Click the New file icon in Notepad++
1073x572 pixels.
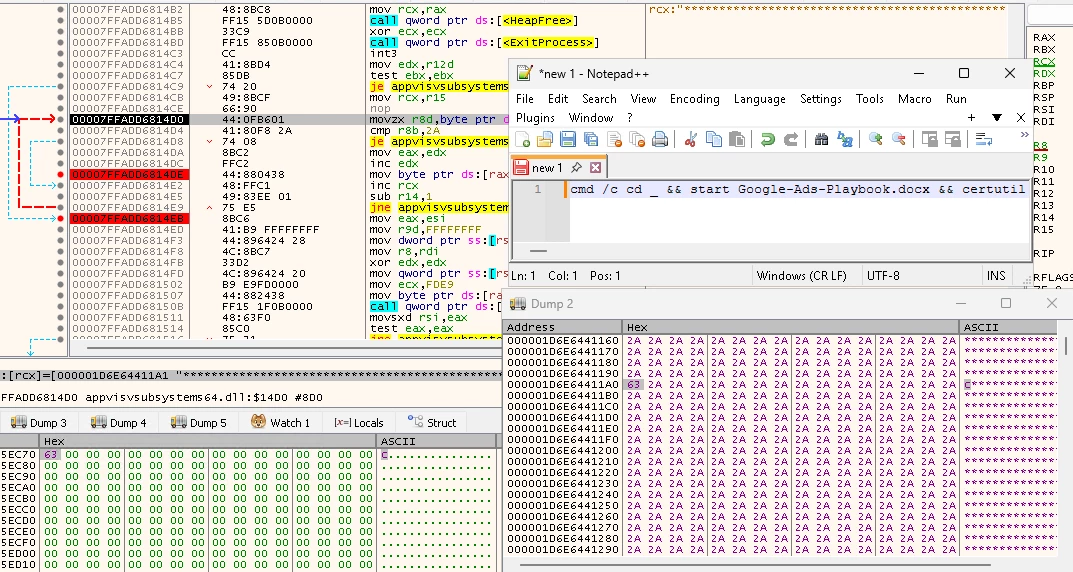click(x=523, y=140)
